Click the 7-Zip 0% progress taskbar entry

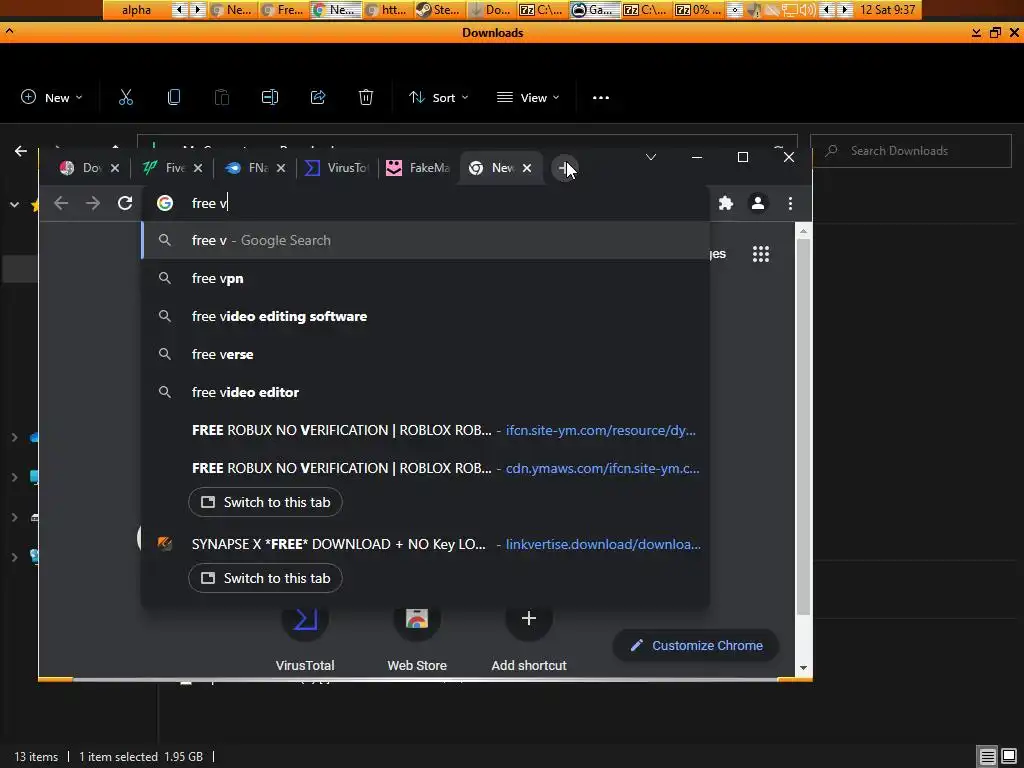697,10
